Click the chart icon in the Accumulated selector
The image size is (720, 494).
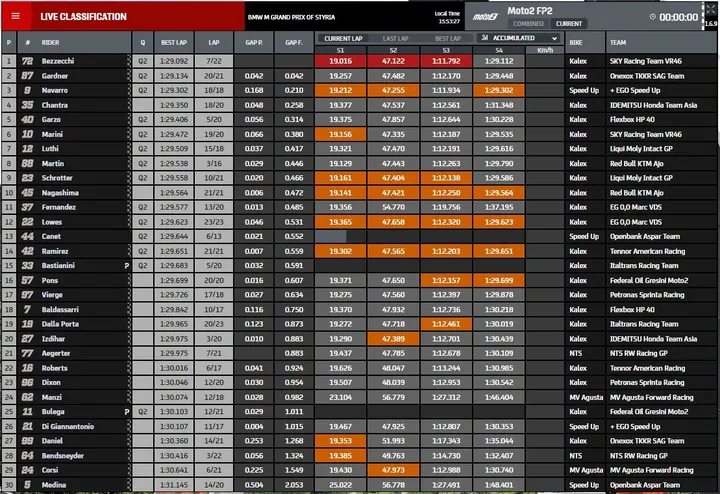point(484,38)
